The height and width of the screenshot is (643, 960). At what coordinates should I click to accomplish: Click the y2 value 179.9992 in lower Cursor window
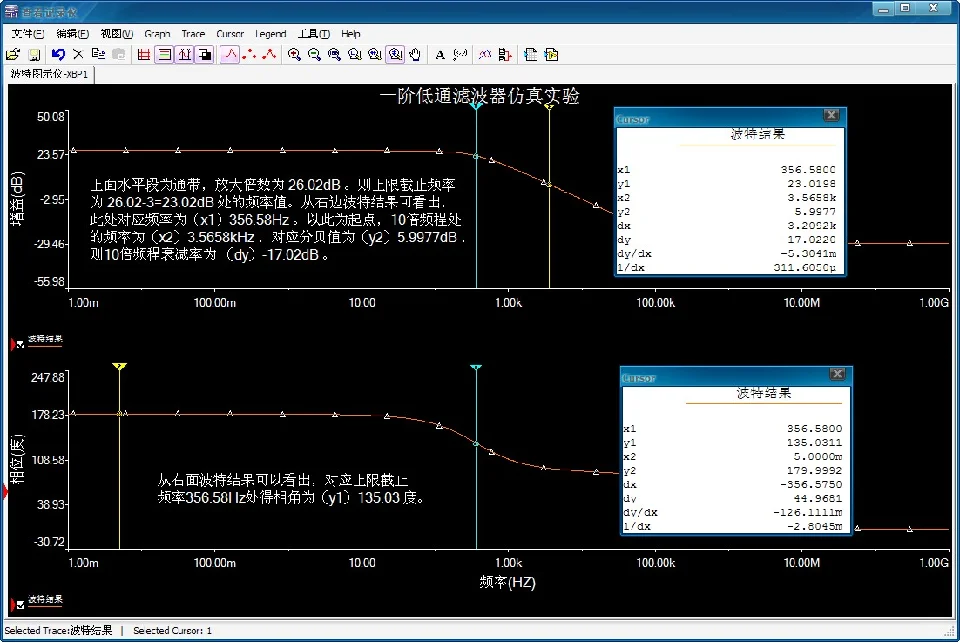pos(814,471)
